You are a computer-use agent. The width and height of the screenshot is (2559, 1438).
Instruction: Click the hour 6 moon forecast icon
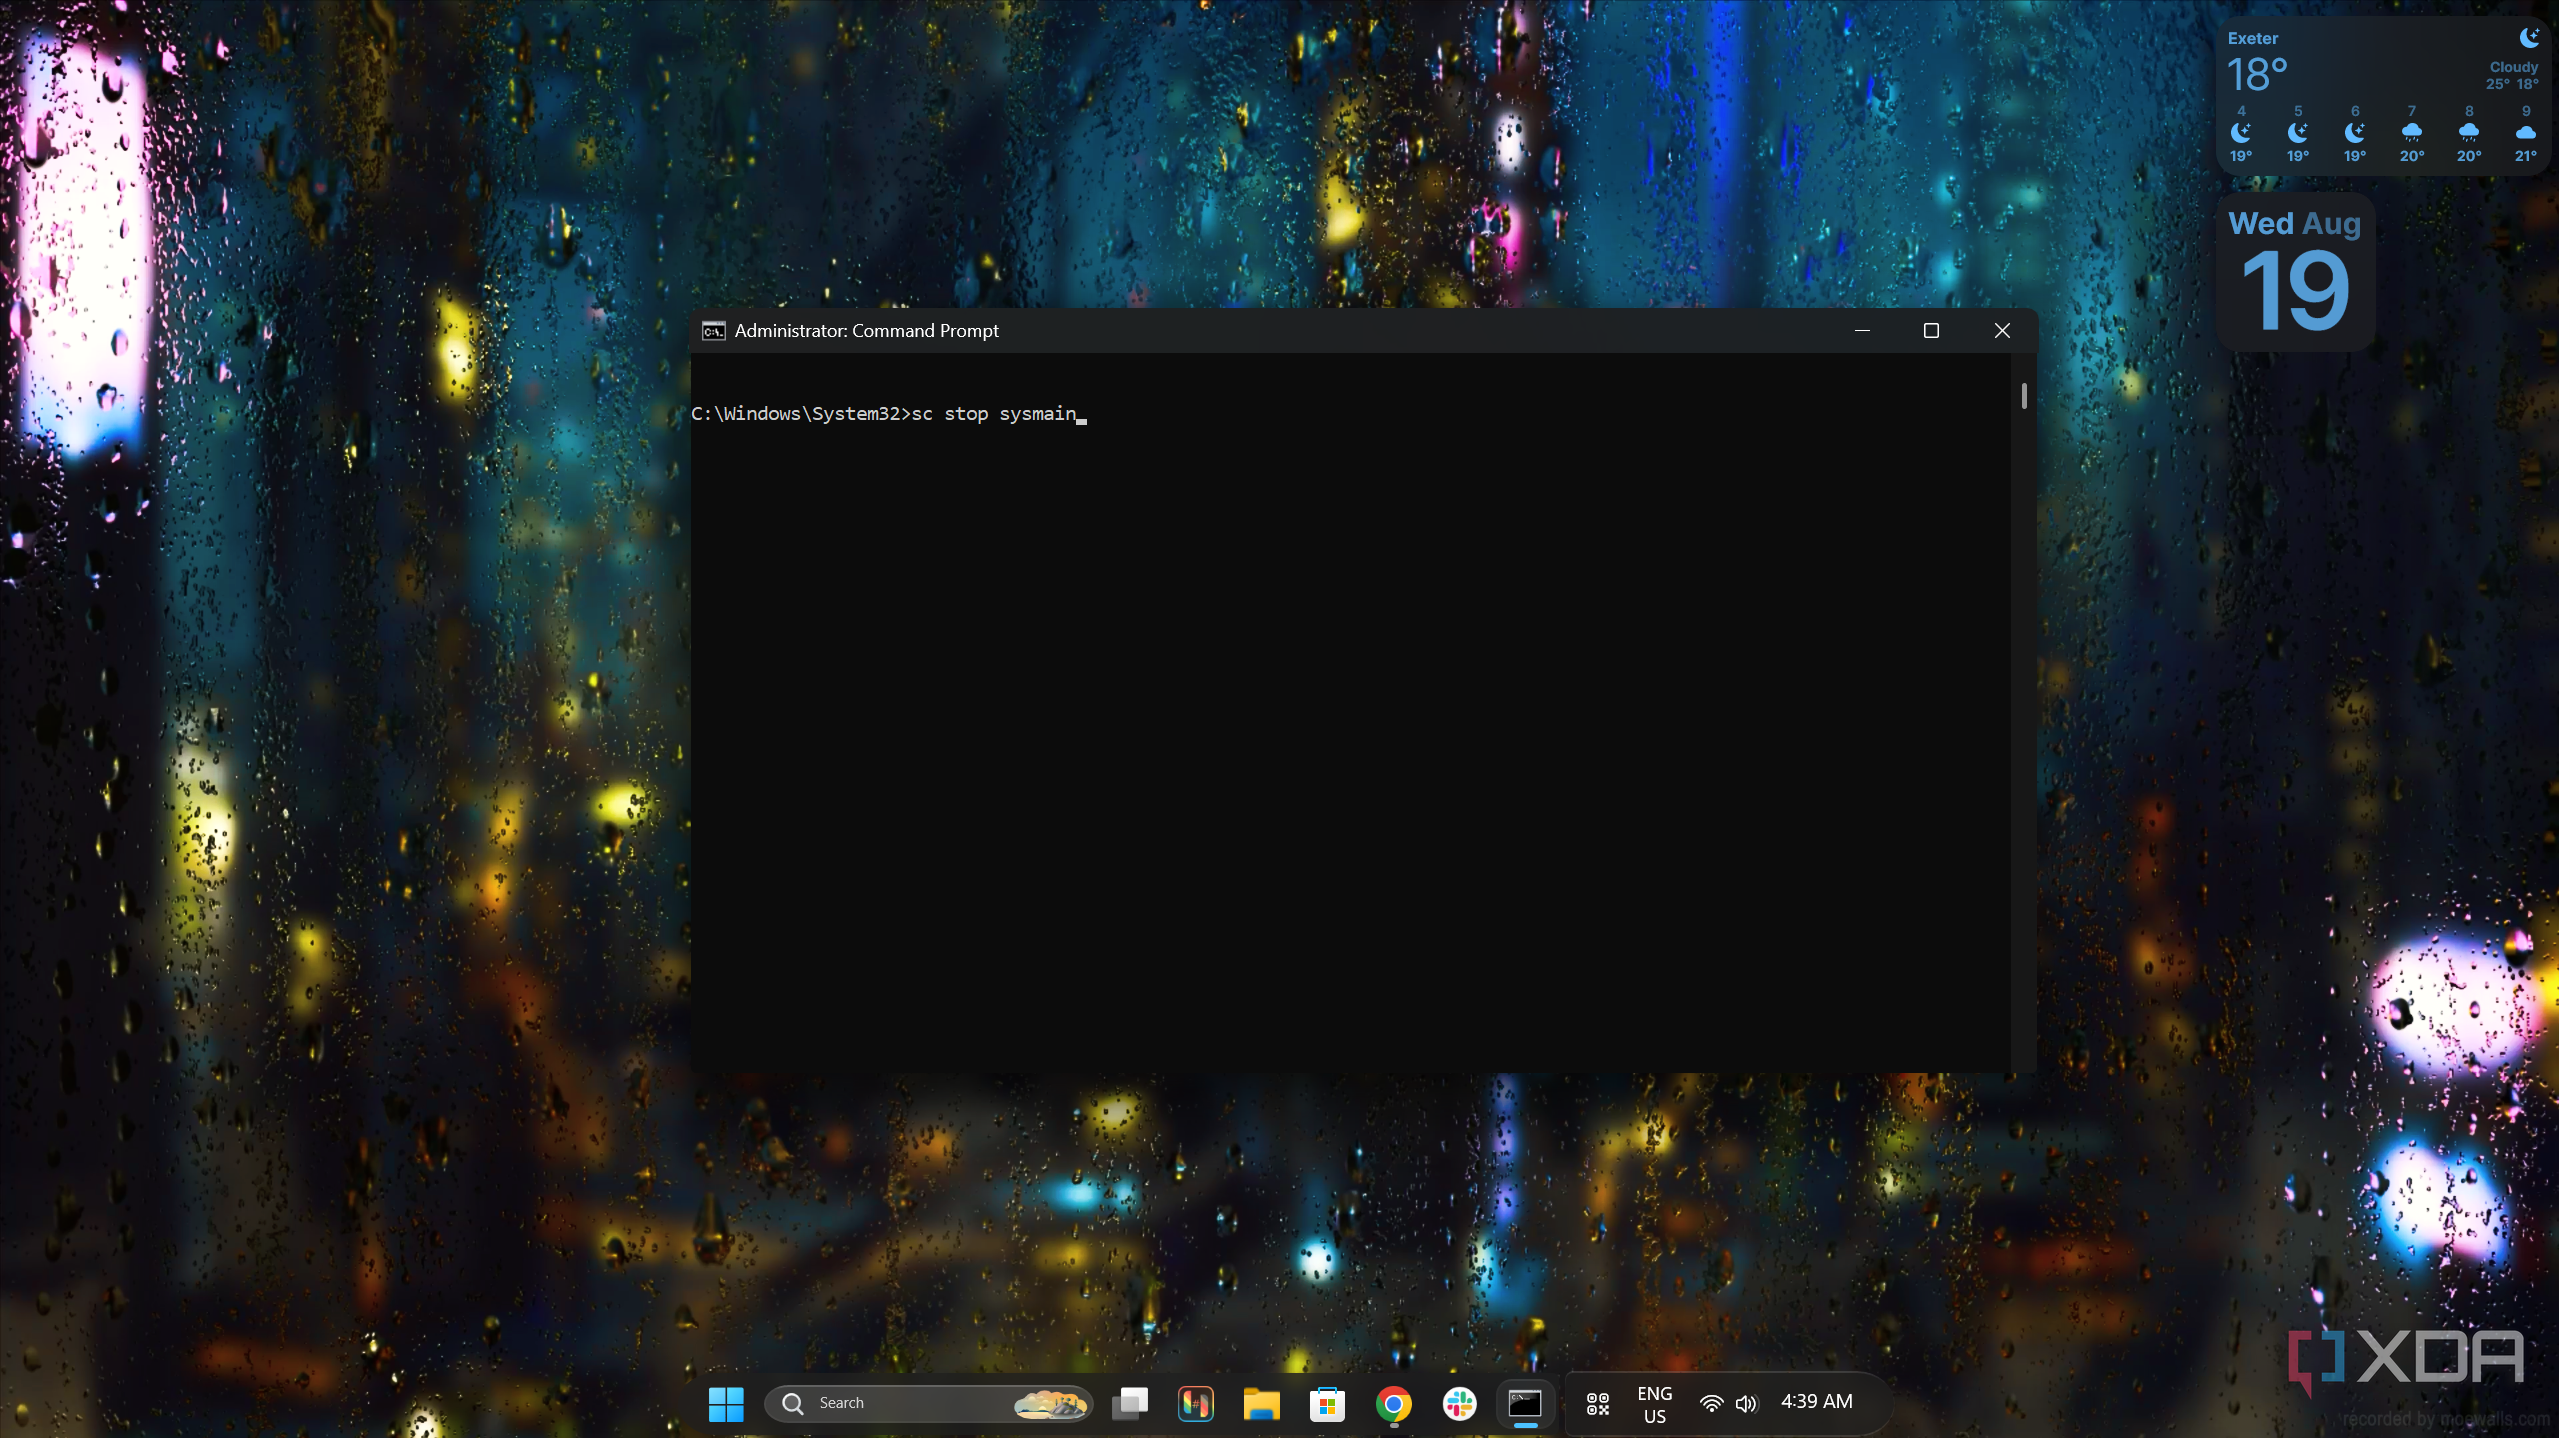tap(2354, 133)
